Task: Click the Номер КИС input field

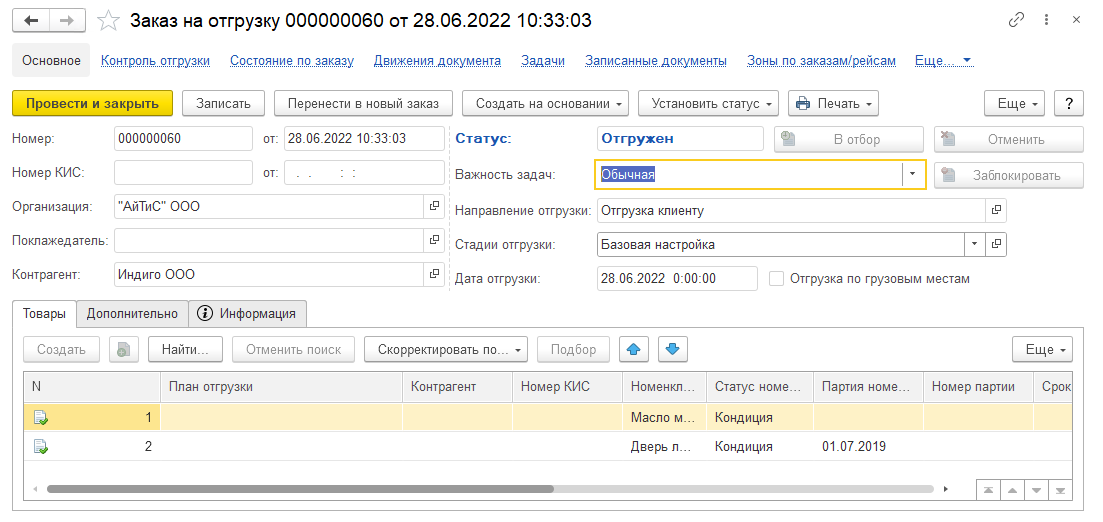Action: point(183,172)
